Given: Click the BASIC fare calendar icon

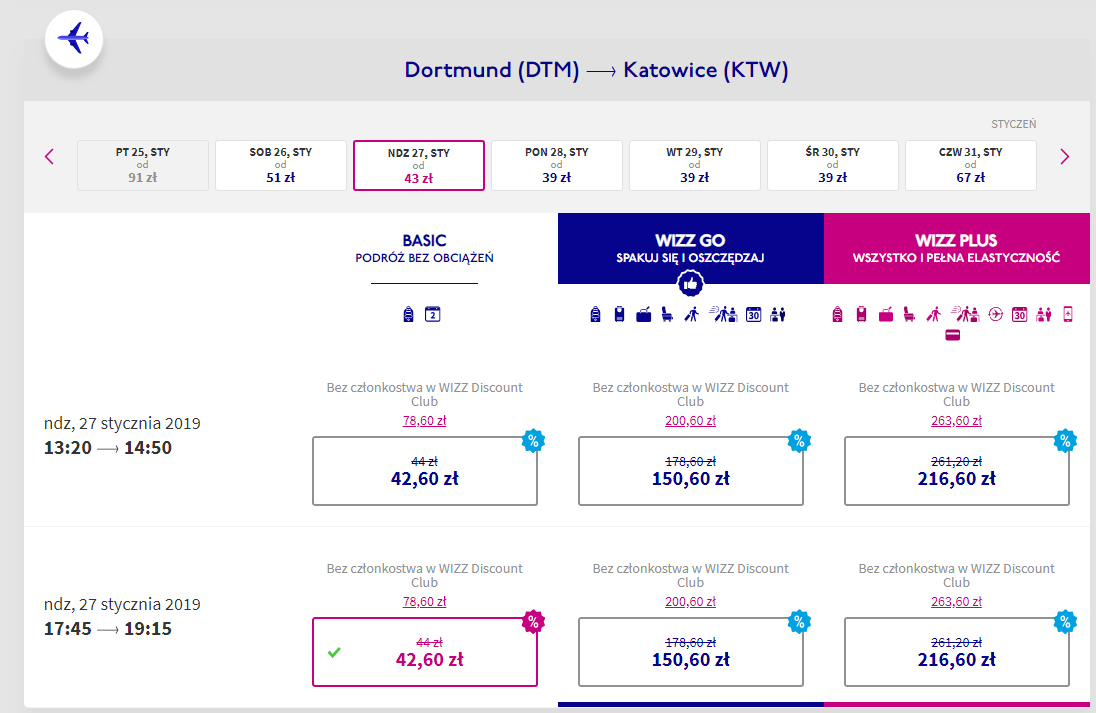Looking at the screenshot, I should 433,314.
